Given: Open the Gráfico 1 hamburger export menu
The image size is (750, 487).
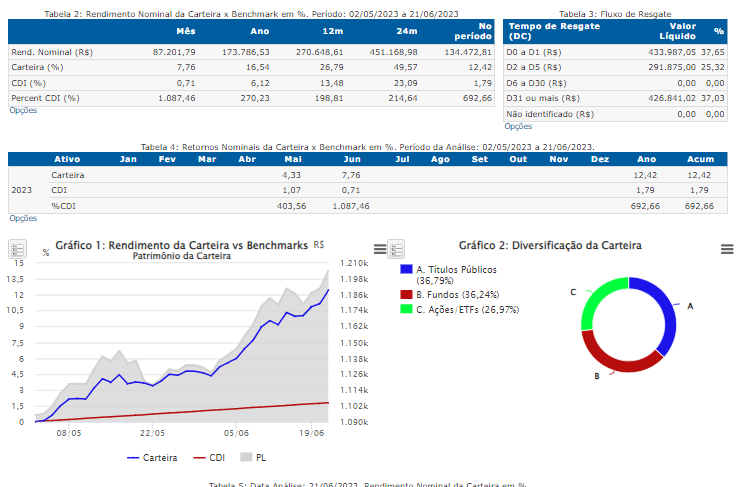Looking at the screenshot, I should 380,249.
